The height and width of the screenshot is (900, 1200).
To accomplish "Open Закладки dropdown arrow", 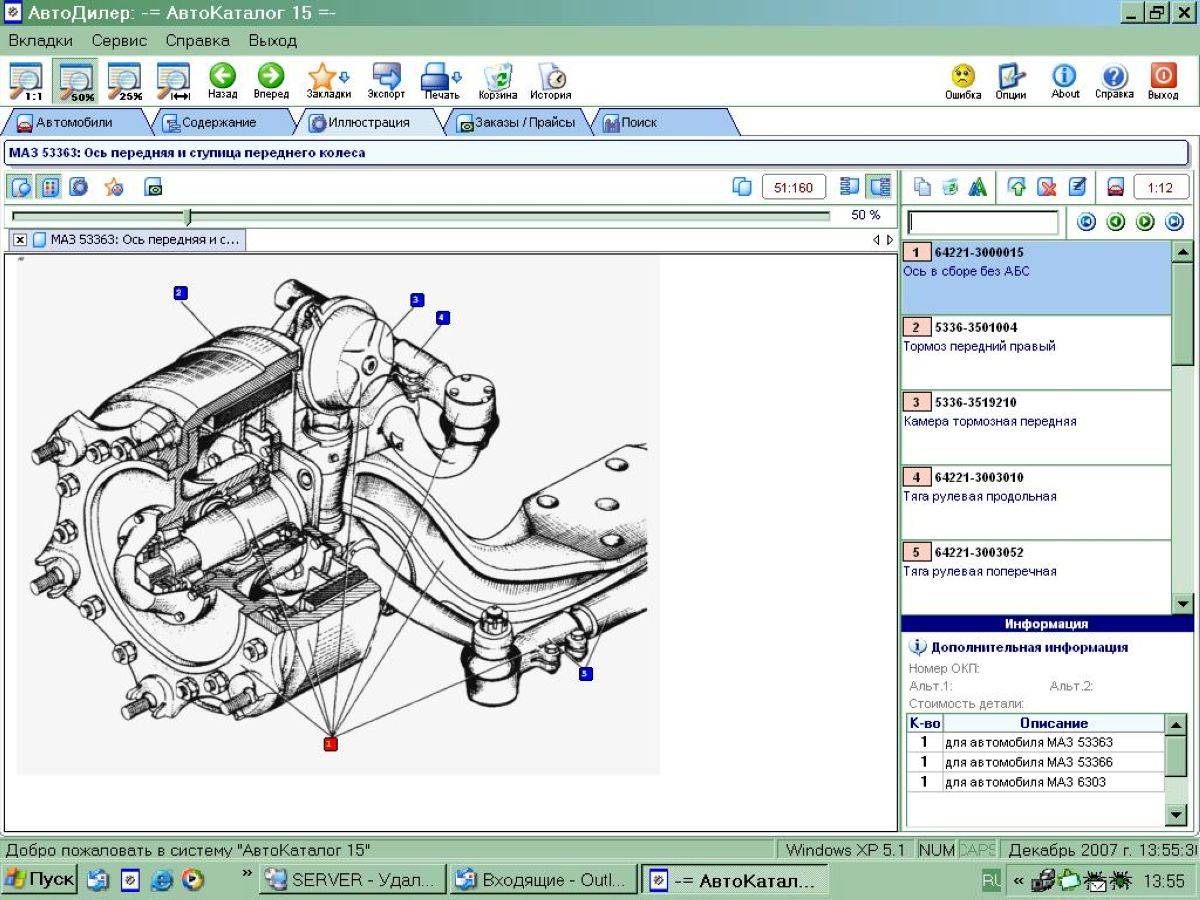I will coord(345,77).
